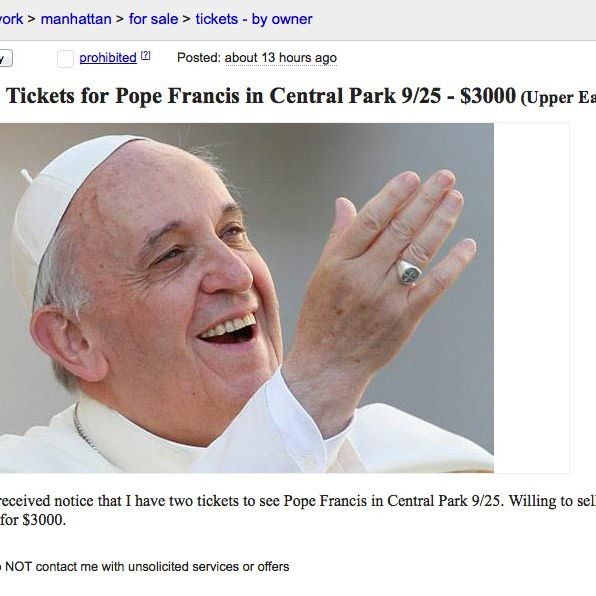This screenshot has width=596, height=596.
Task: Open tickets - by owner listings
Action: click(x=254, y=19)
